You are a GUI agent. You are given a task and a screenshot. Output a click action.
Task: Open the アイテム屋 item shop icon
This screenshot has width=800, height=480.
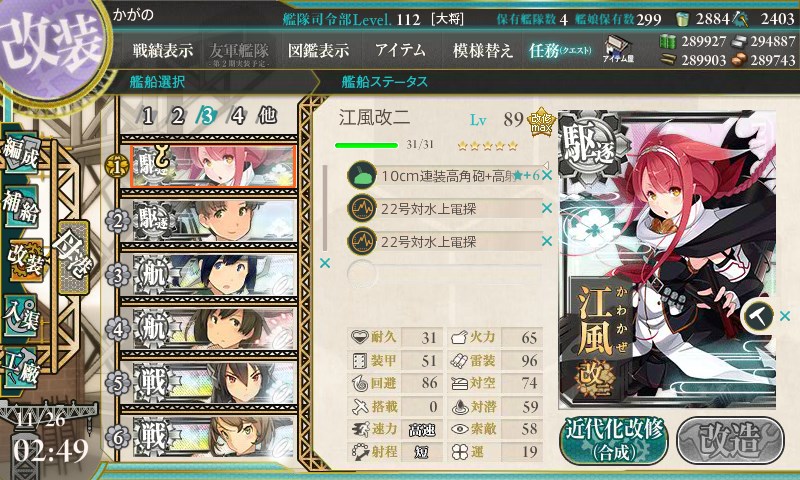[x=618, y=49]
